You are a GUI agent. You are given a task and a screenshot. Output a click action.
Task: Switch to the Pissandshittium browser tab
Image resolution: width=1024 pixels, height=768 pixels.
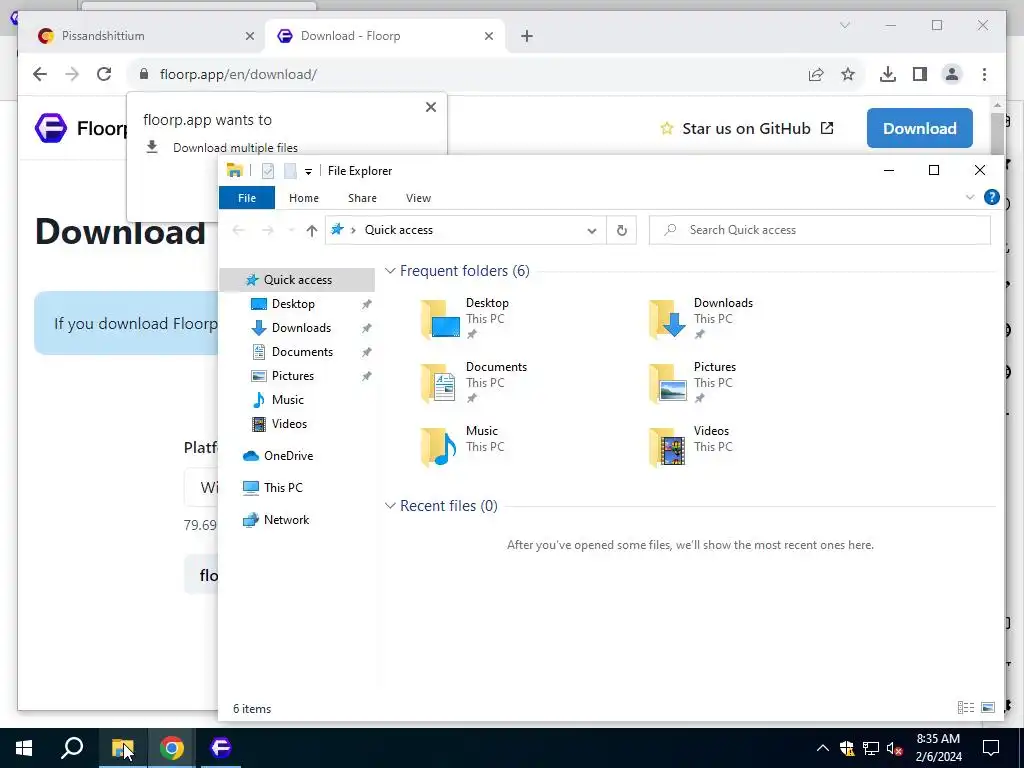click(145, 36)
